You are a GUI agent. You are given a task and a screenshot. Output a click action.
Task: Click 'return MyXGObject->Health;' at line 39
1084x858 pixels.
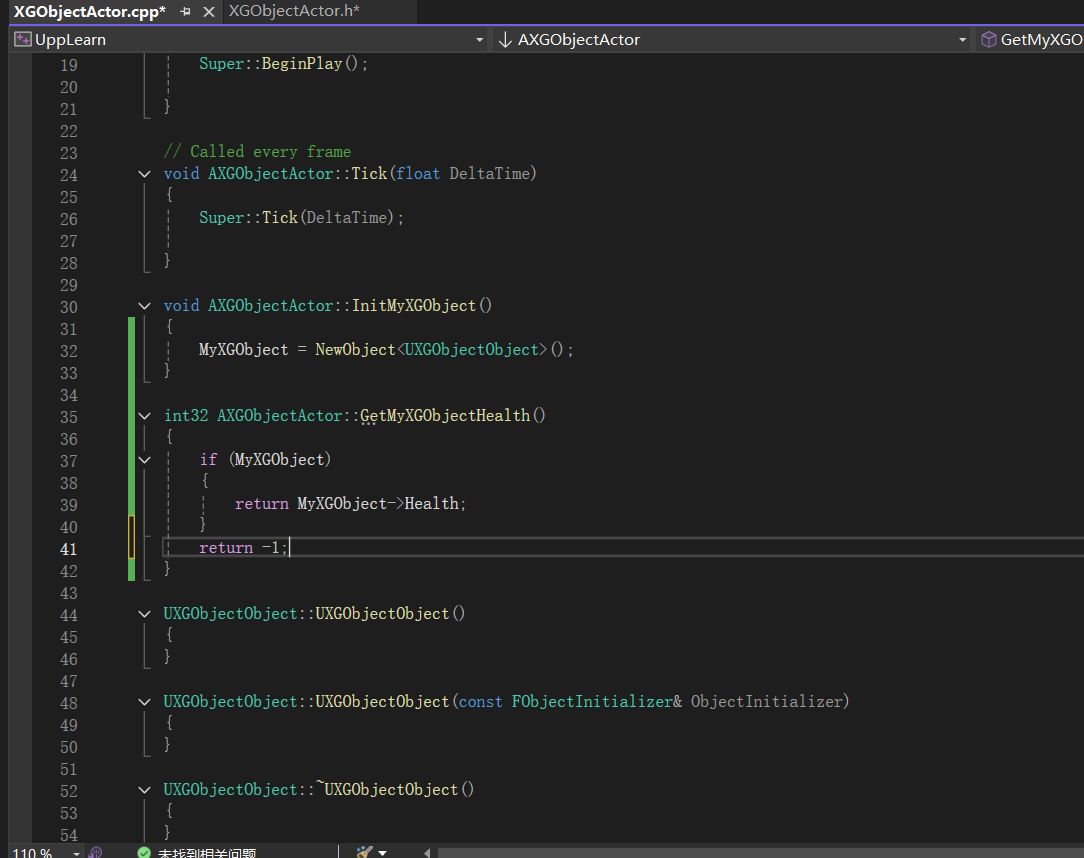(351, 504)
